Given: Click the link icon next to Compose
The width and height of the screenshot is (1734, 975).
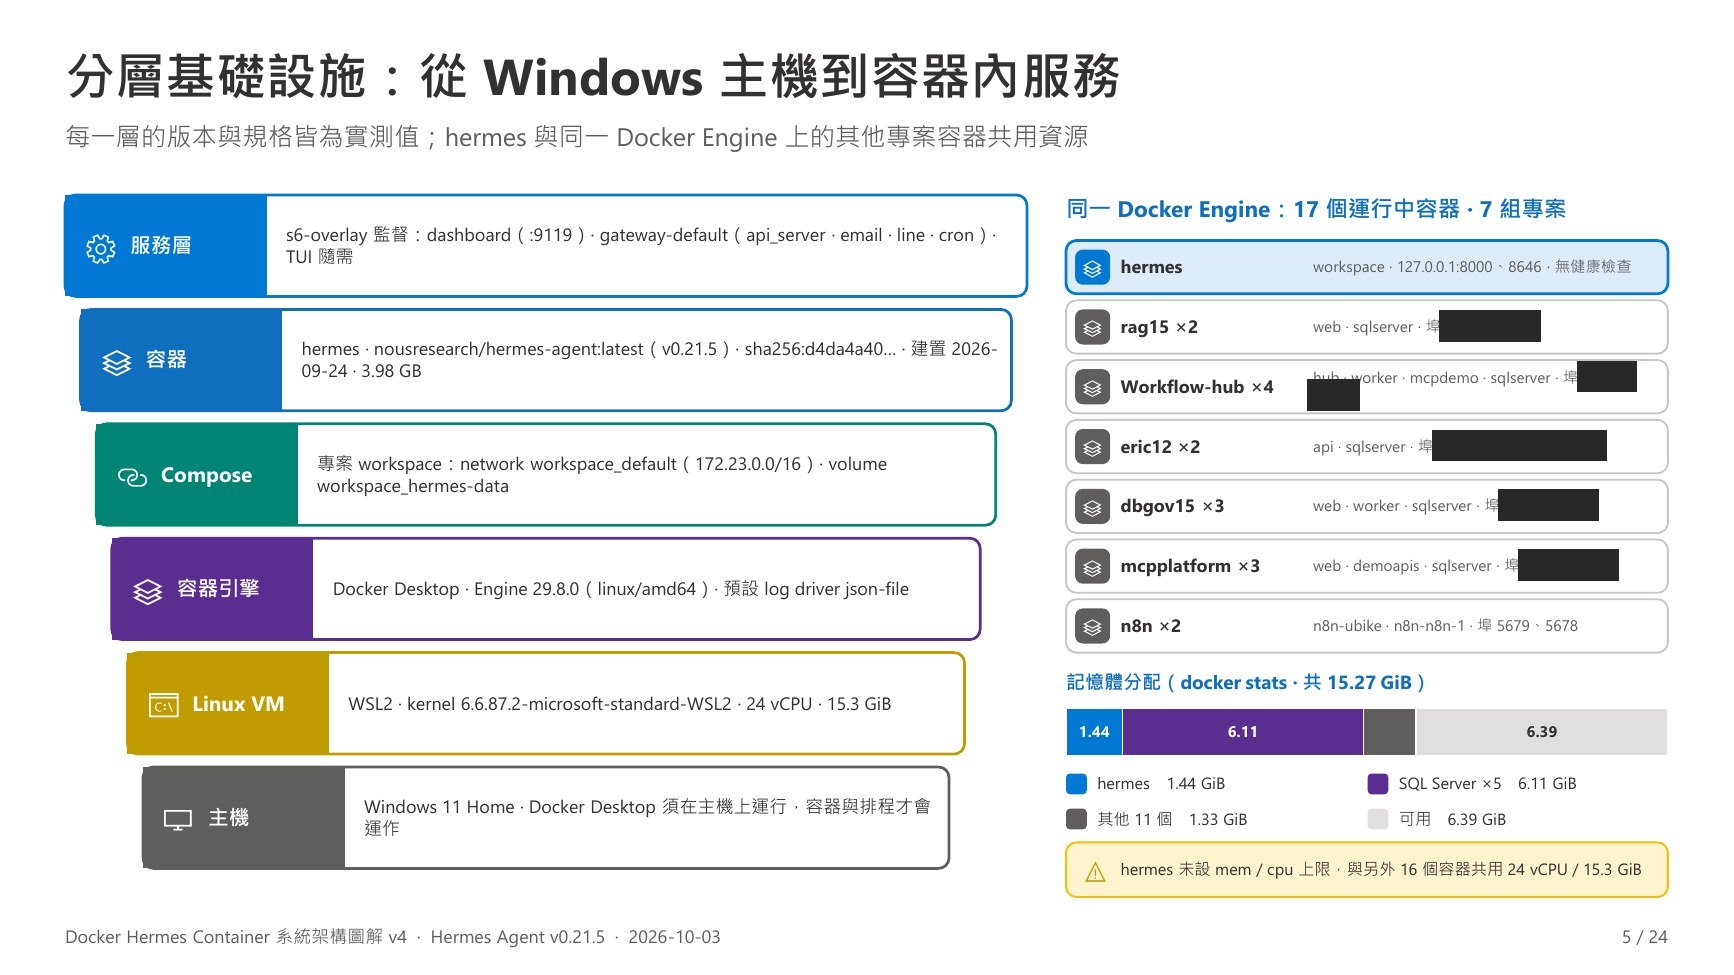Looking at the screenshot, I should point(132,477).
